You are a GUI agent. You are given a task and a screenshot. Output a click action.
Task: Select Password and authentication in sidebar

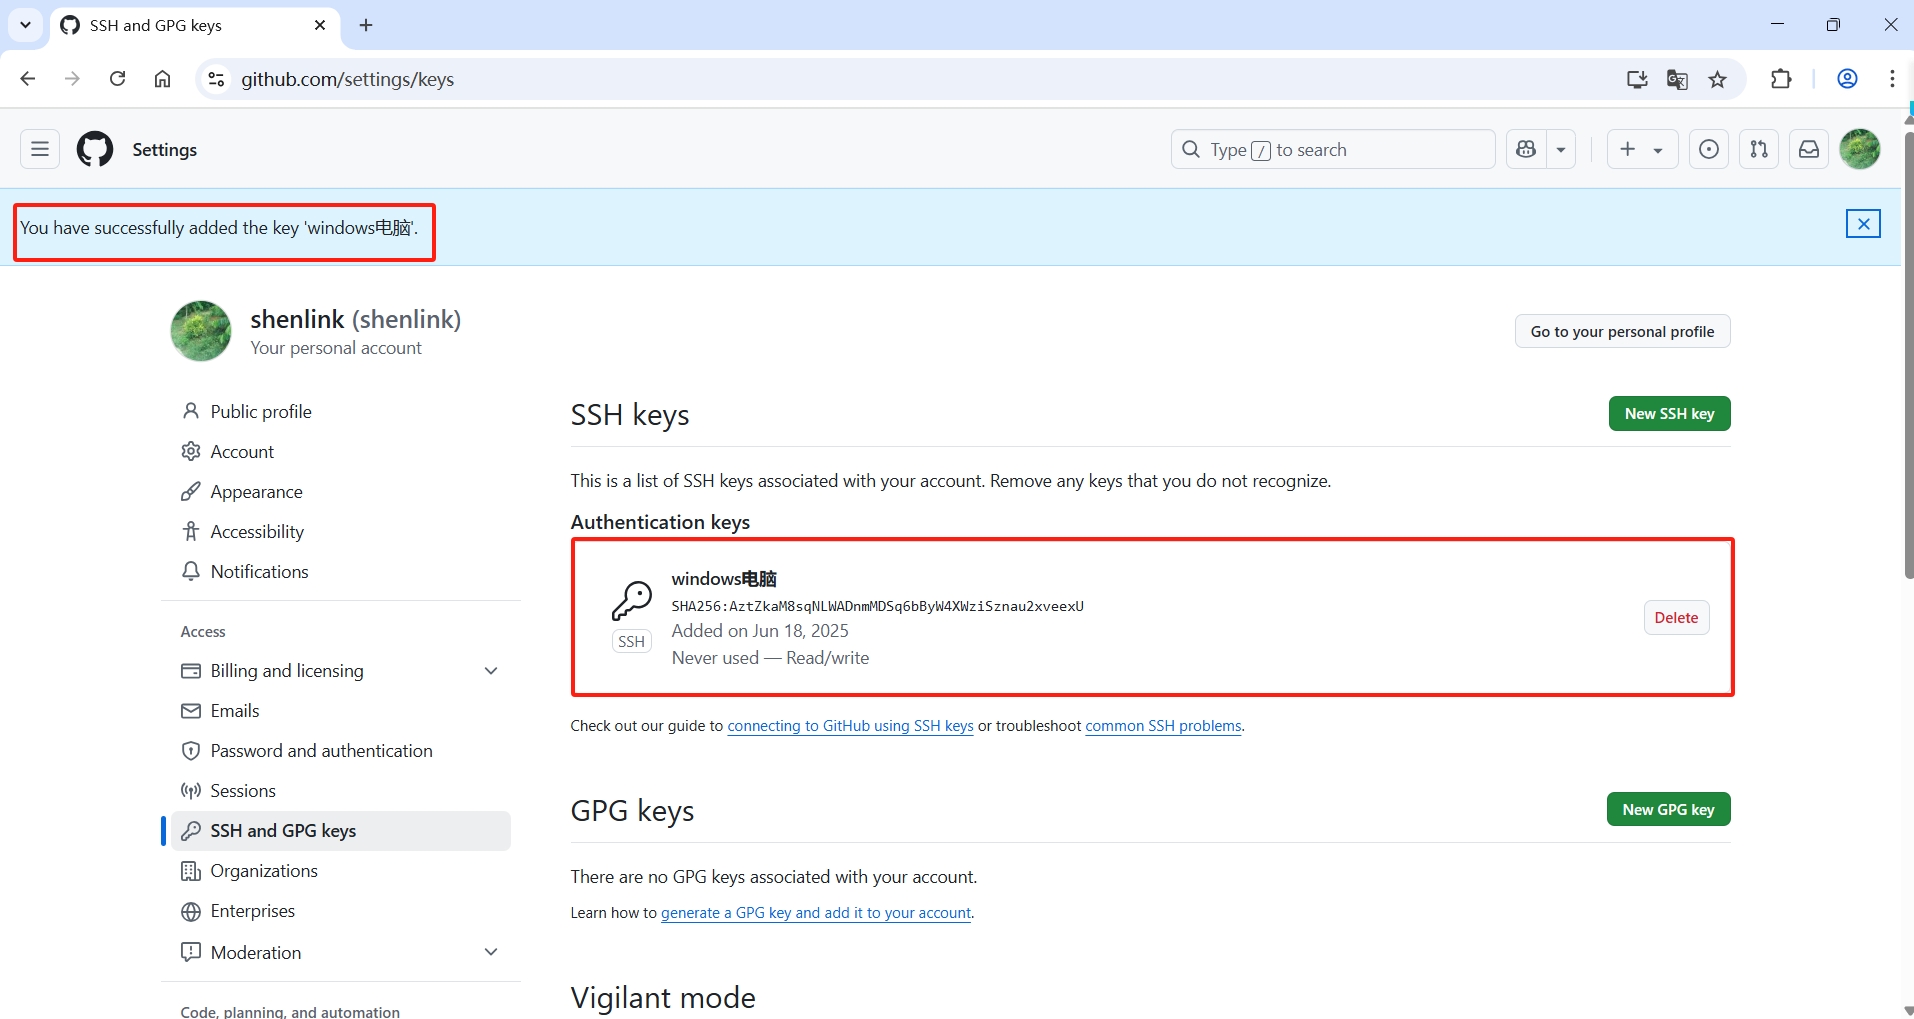tap(321, 751)
